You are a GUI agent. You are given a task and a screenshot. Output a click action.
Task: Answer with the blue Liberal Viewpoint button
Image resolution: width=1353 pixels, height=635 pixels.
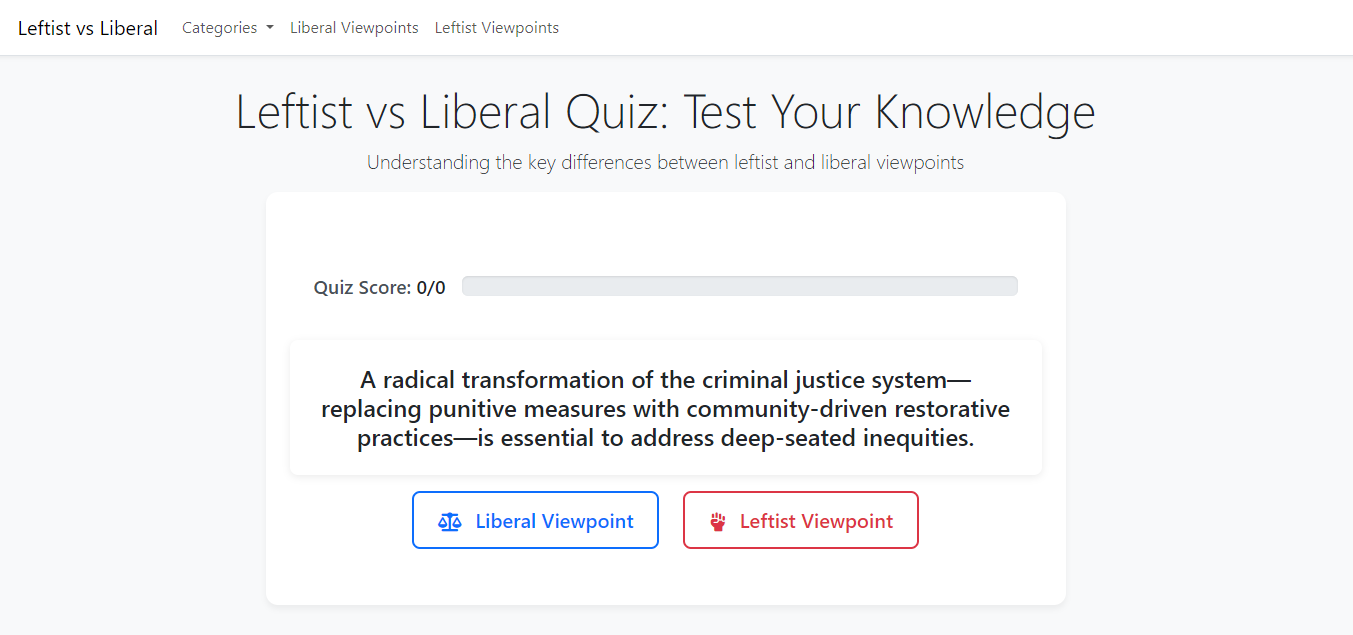[535, 520]
